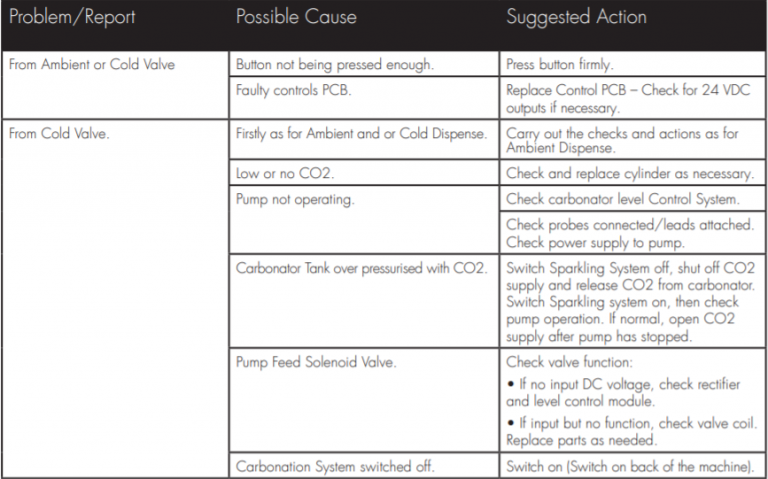The width and height of the screenshot is (768, 479).
Task: Click the 'Press button firmly.' action
Action: point(563,66)
